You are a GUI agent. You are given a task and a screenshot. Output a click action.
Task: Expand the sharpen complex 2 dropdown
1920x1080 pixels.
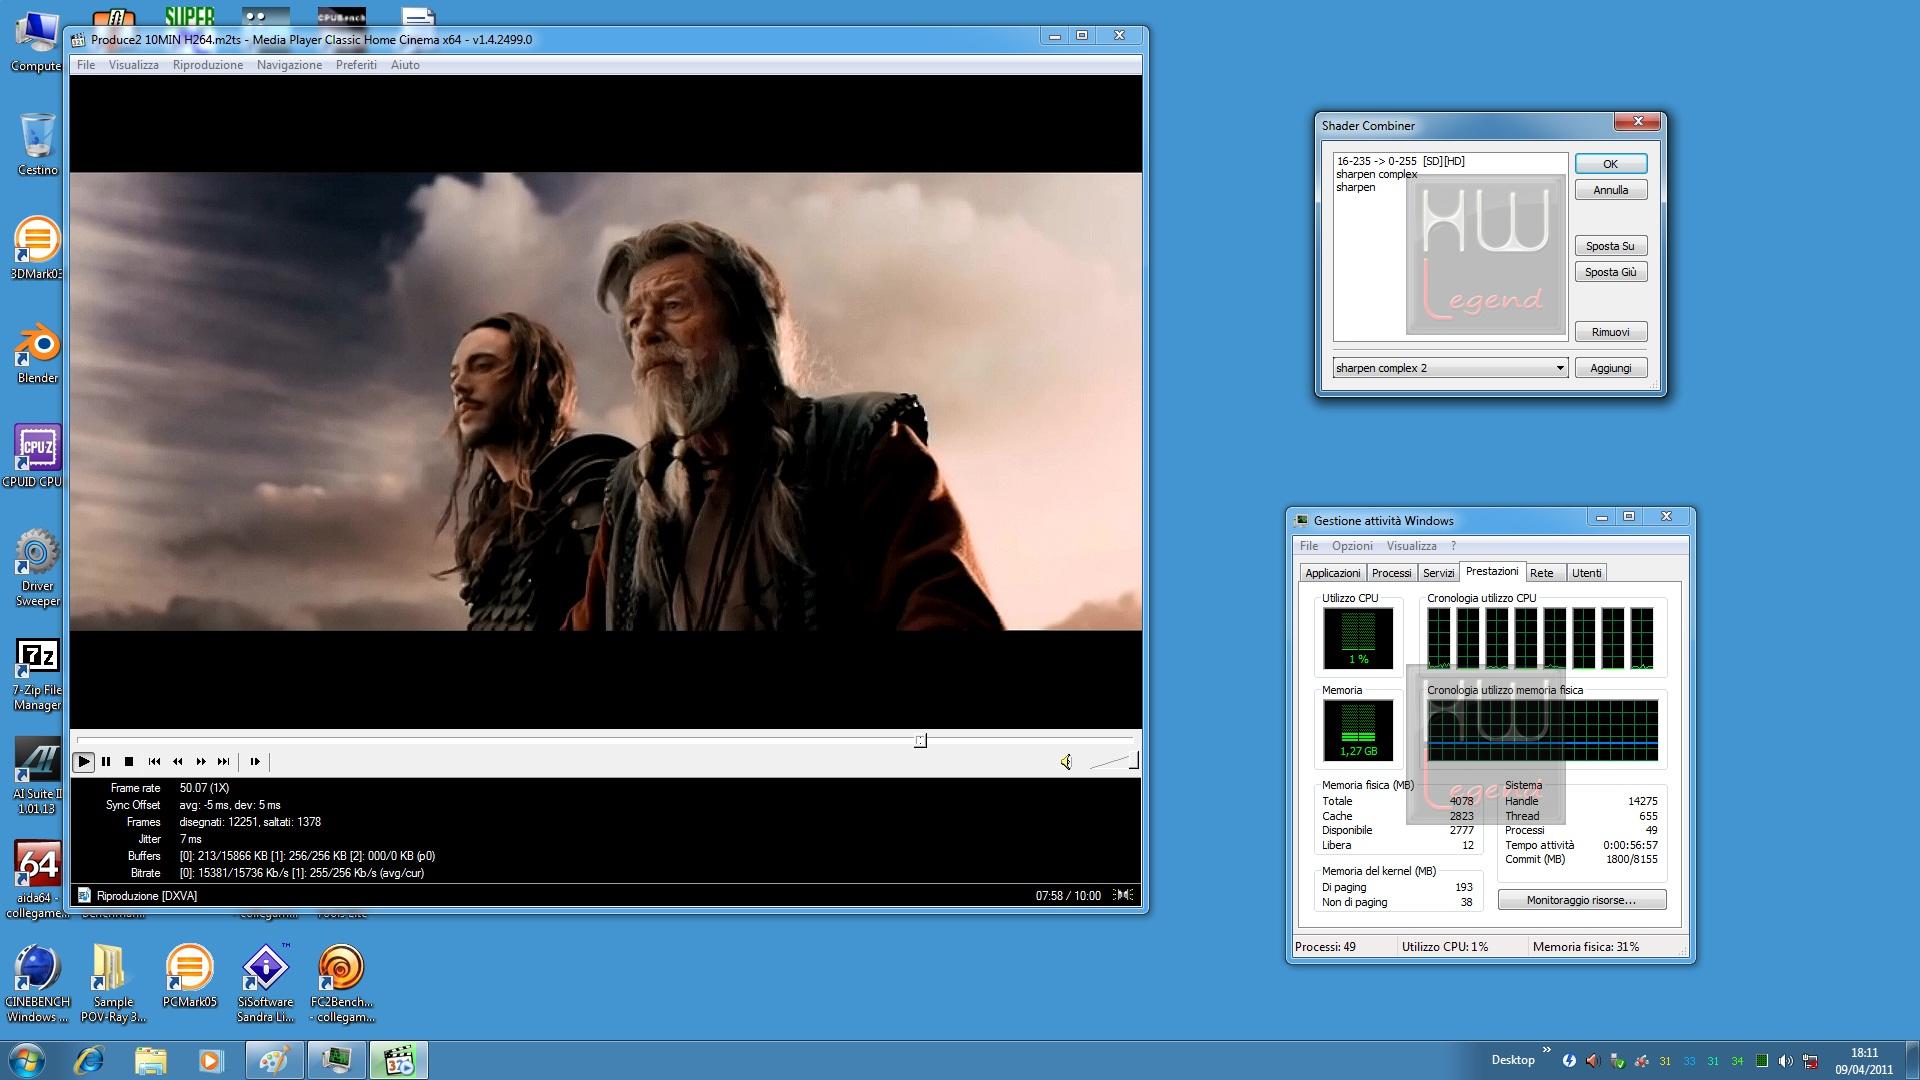coord(1559,368)
